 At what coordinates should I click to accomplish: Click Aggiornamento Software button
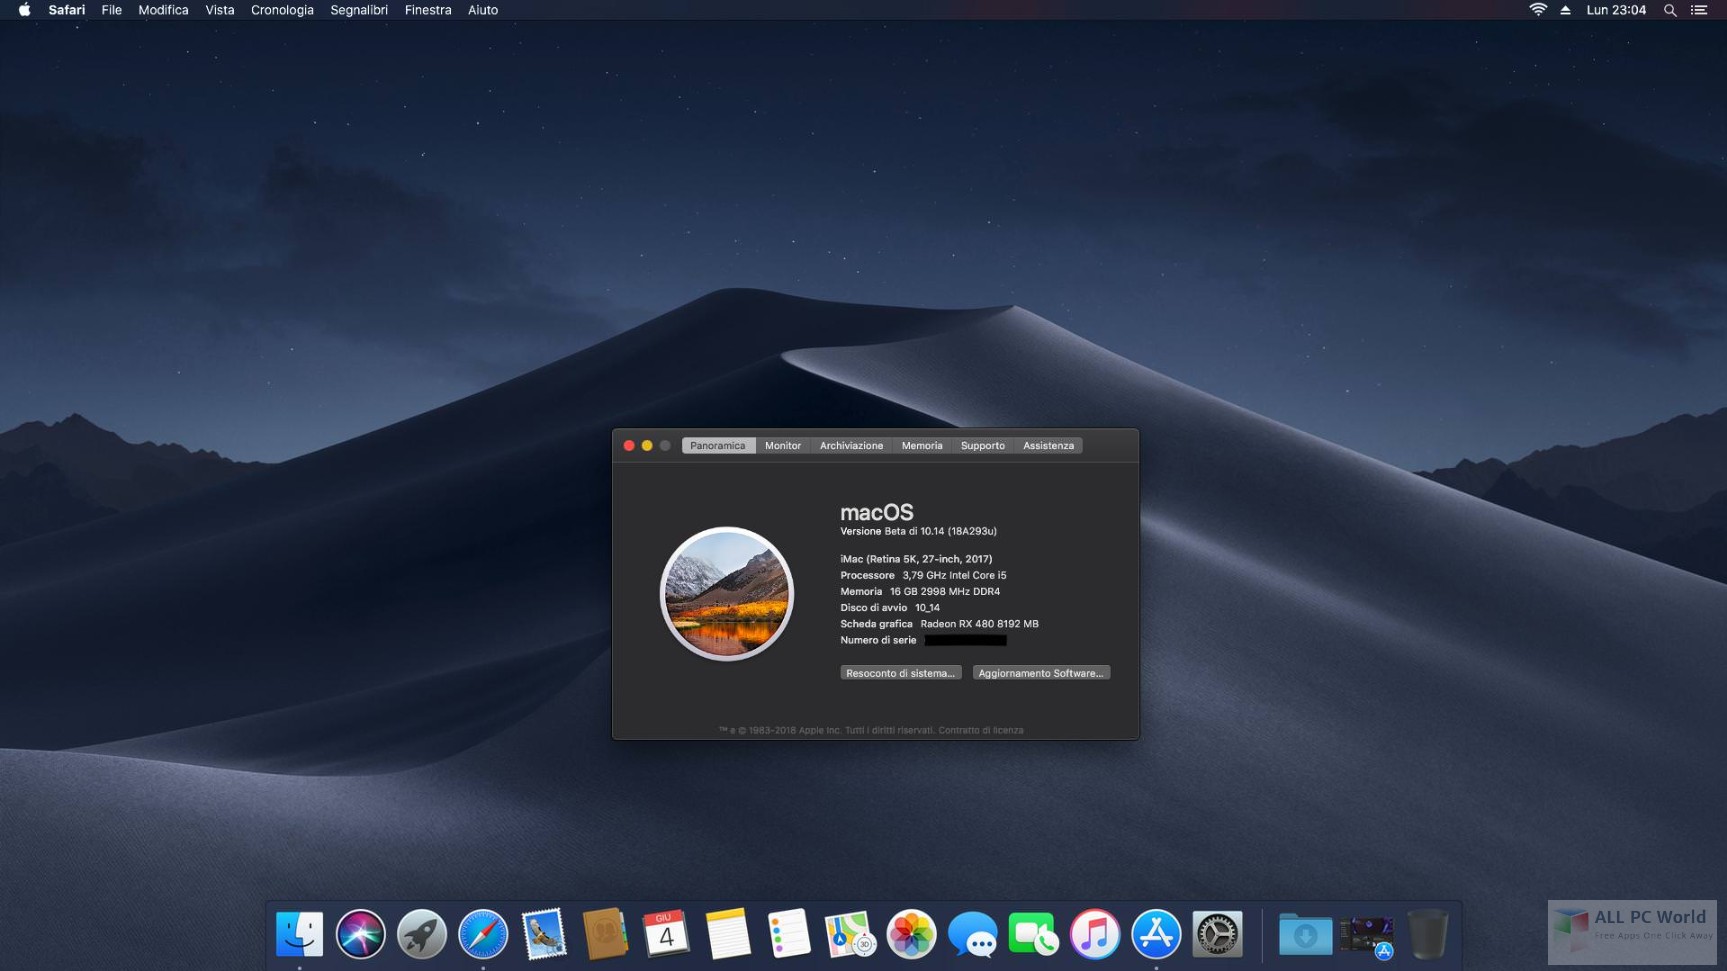[1041, 673]
